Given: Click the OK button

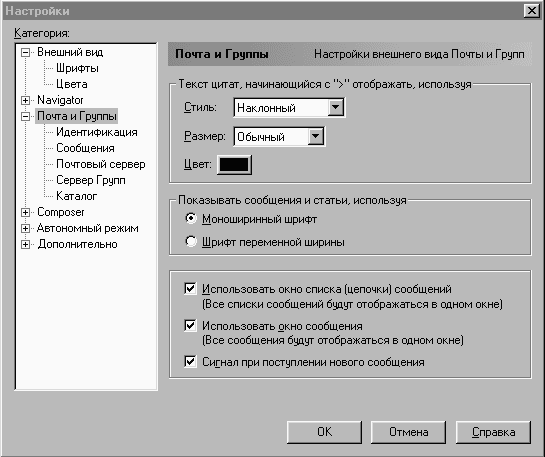Looking at the screenshot, I should [x=324, y=432].
